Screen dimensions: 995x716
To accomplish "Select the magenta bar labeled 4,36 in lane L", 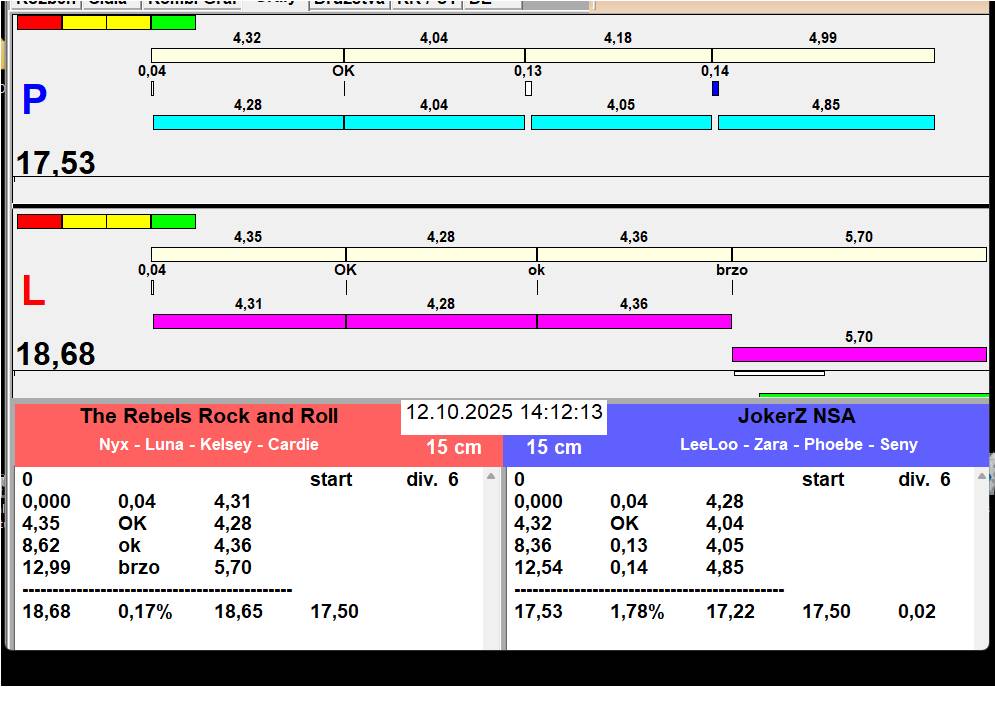I will click(x=634, y=321).
